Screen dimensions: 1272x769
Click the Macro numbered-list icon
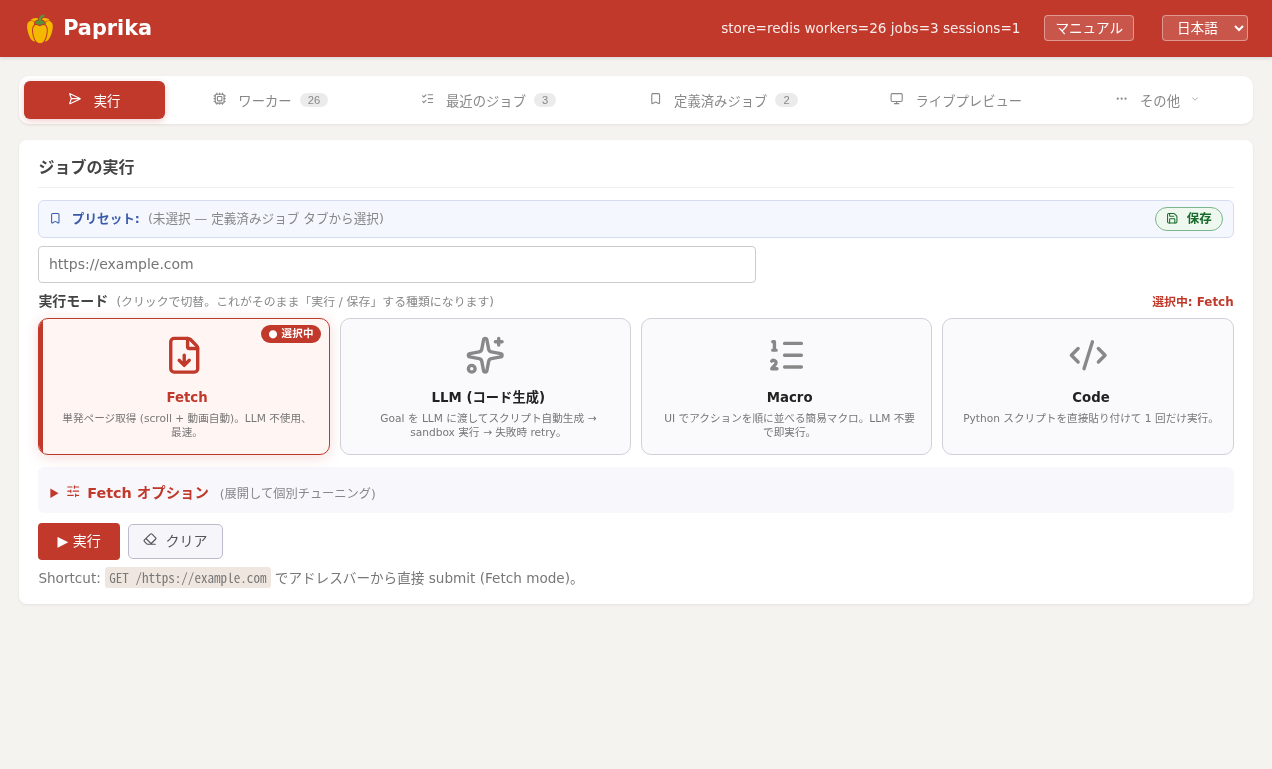click(787, 355)
